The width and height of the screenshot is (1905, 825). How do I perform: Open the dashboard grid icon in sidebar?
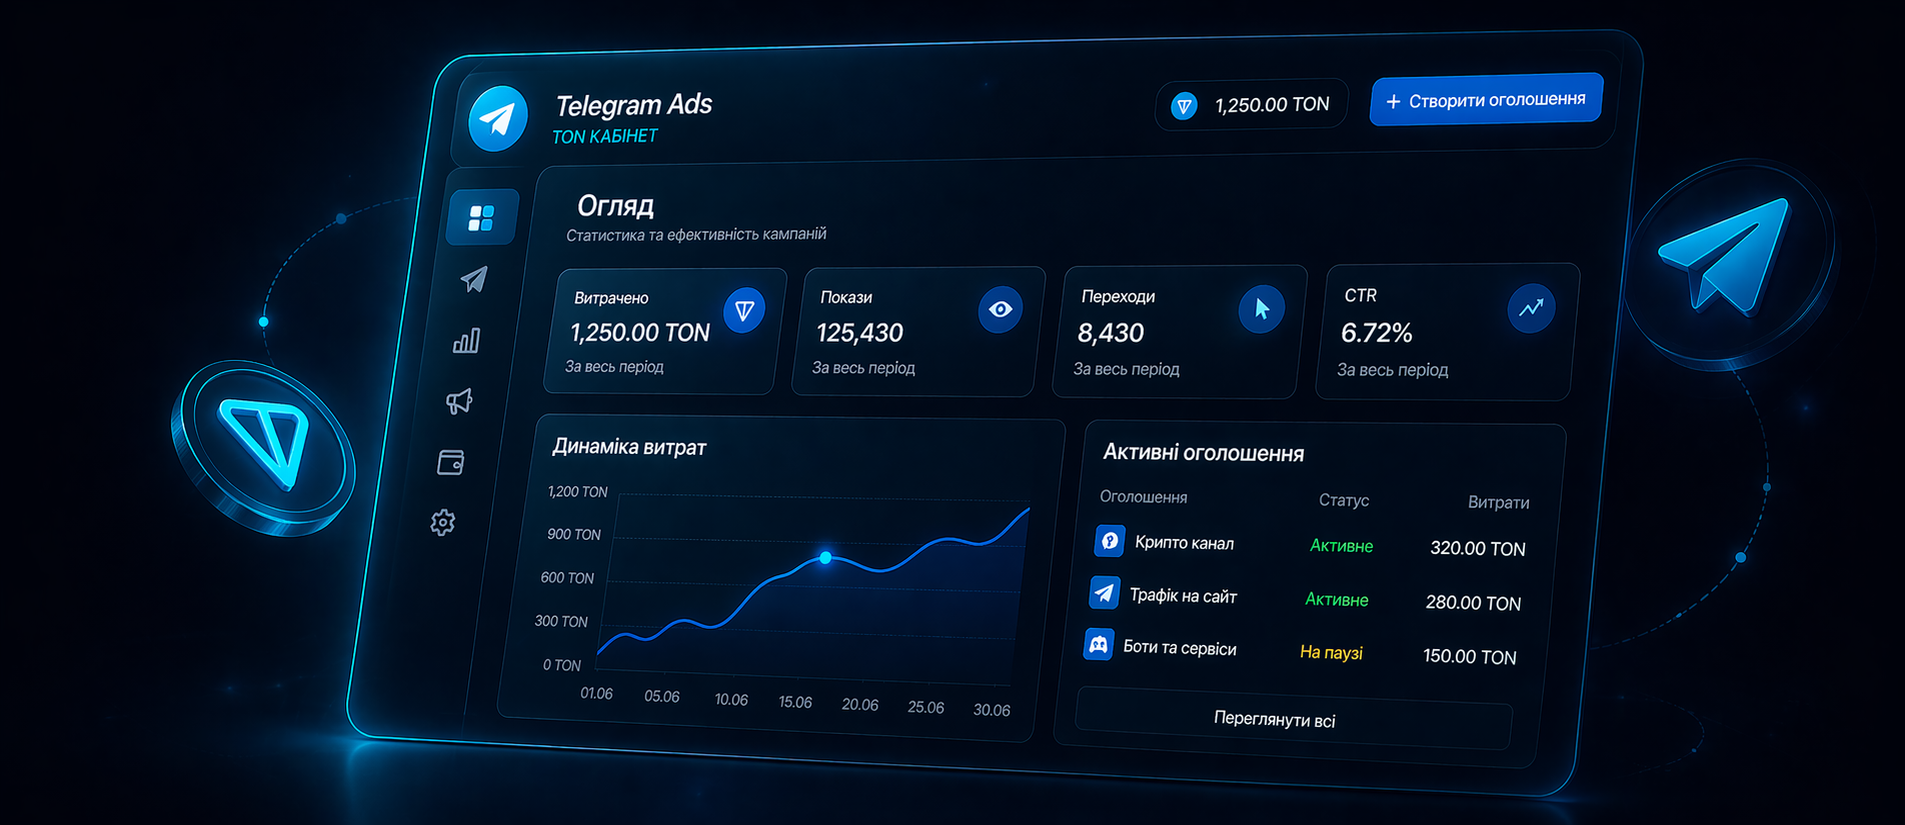(482, 217)
